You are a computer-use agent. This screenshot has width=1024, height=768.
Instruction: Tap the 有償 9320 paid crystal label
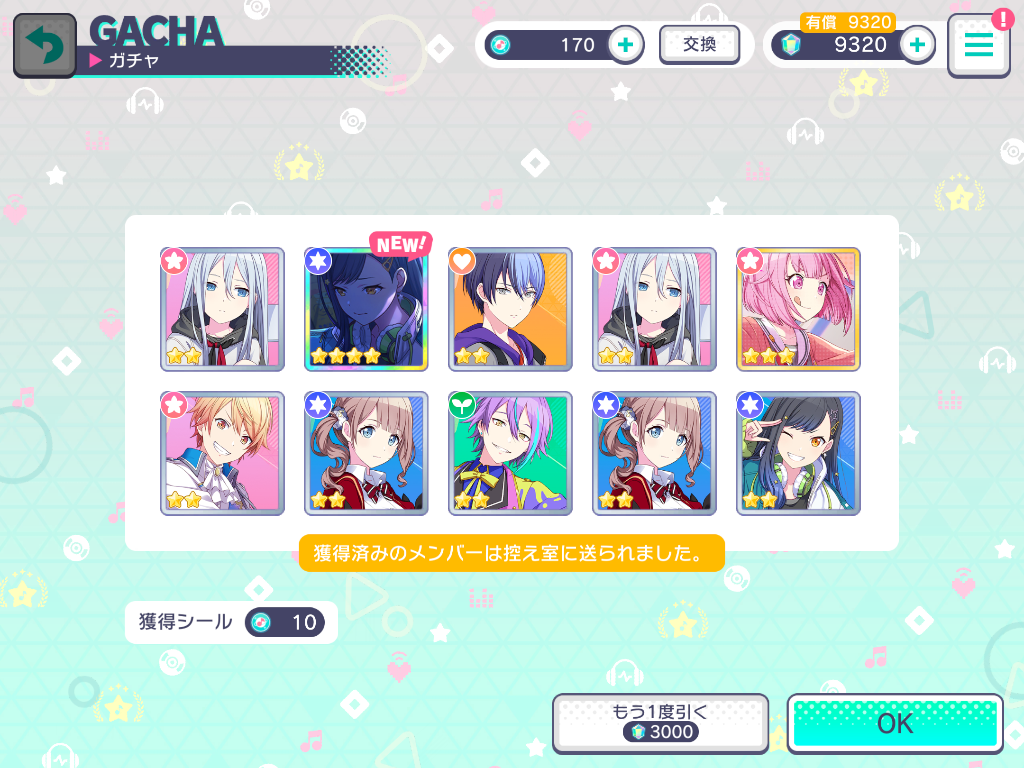(x=848, y=22)
